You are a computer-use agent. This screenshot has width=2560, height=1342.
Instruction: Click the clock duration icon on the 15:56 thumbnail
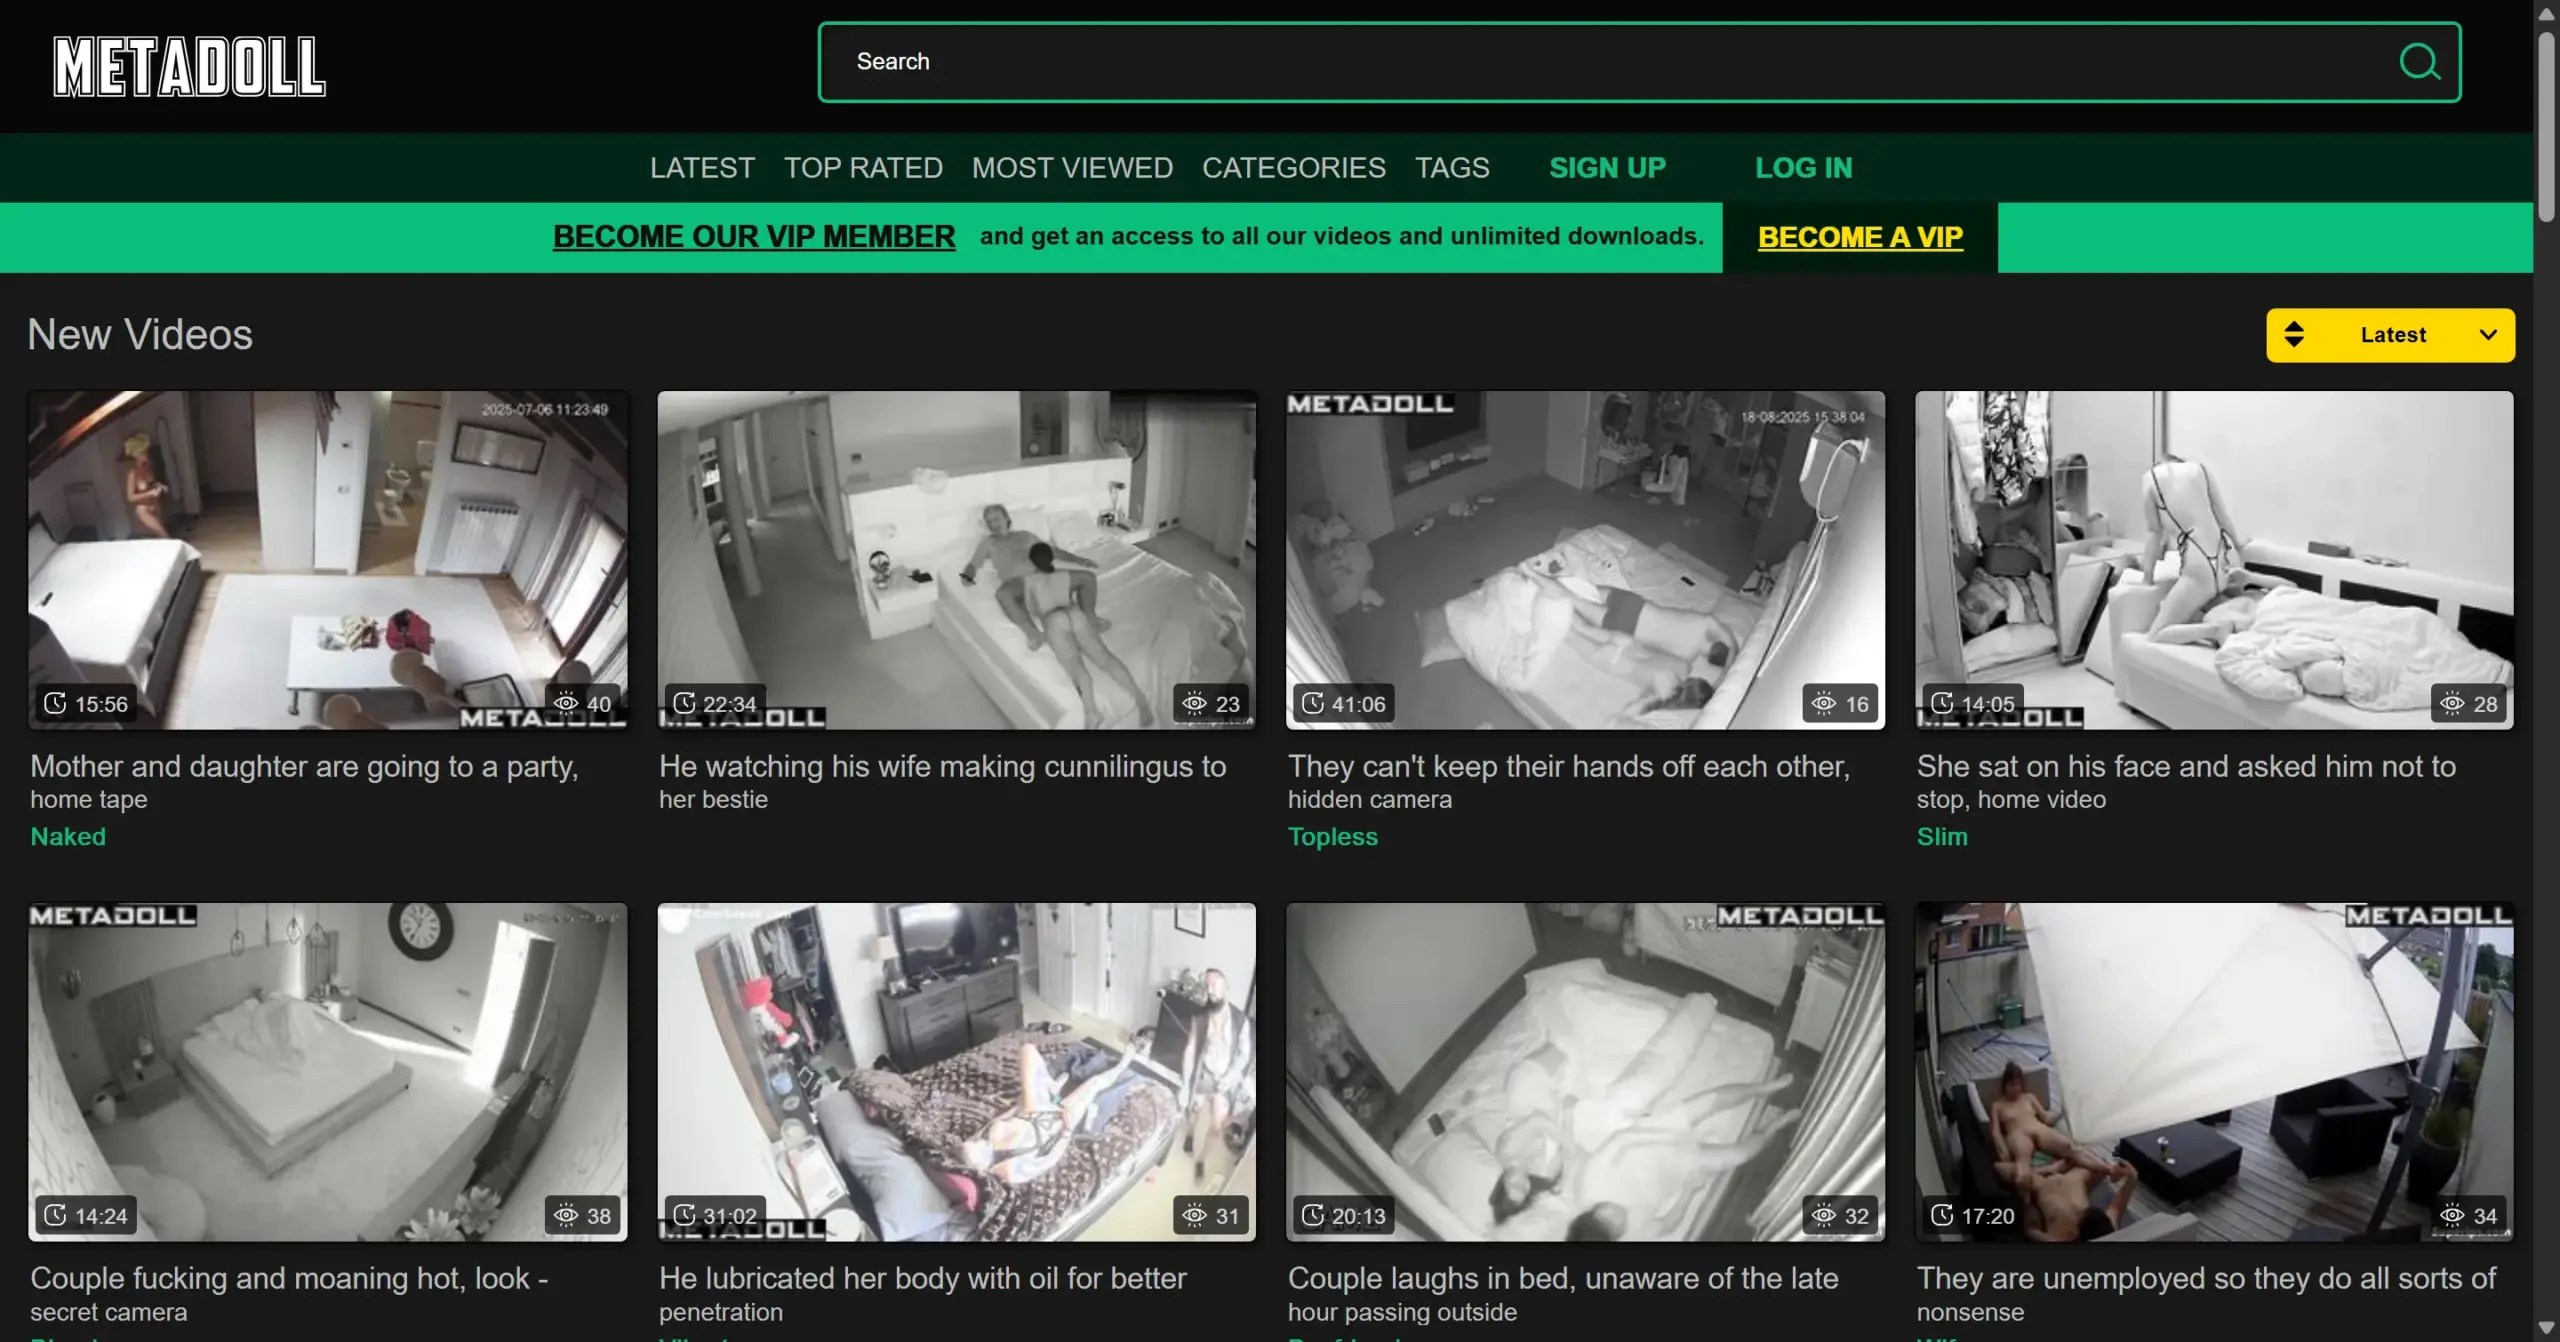click(56, 703)
